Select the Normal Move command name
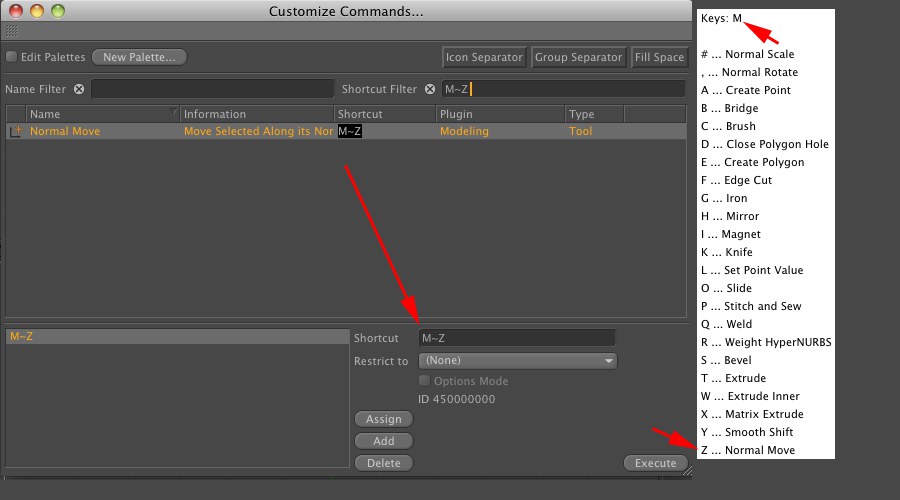The image size is (900, 500). 65,131
